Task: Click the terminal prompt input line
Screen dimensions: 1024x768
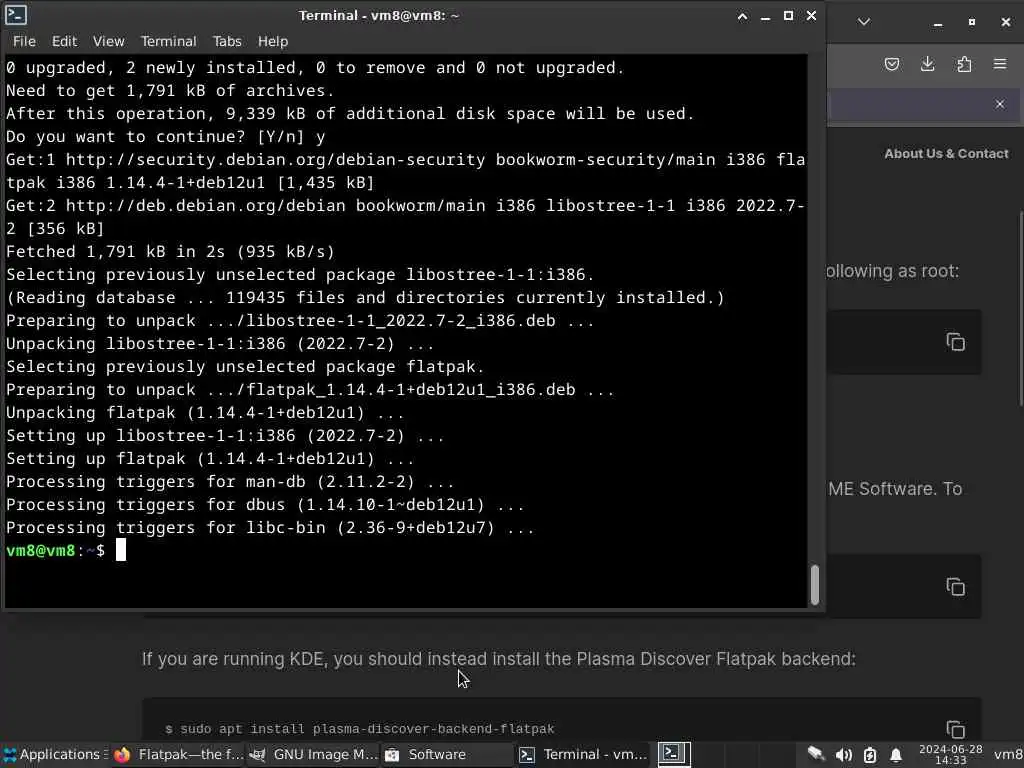Action: [x=405, y=551]
